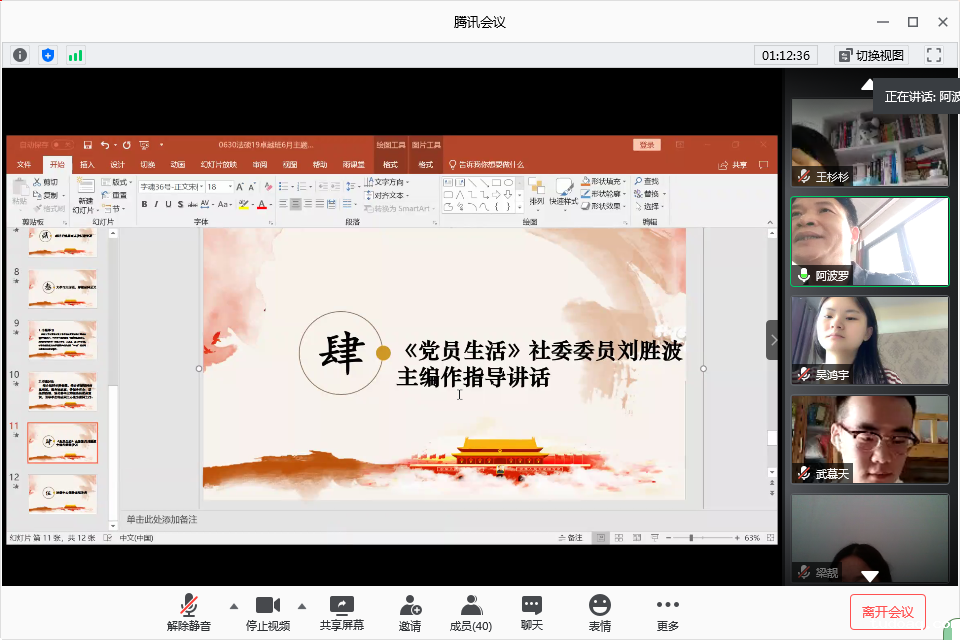Screen dimensions: 960x640
Task: Select 阿波罗 participant video tile
Action: click(x=869, y=241)
